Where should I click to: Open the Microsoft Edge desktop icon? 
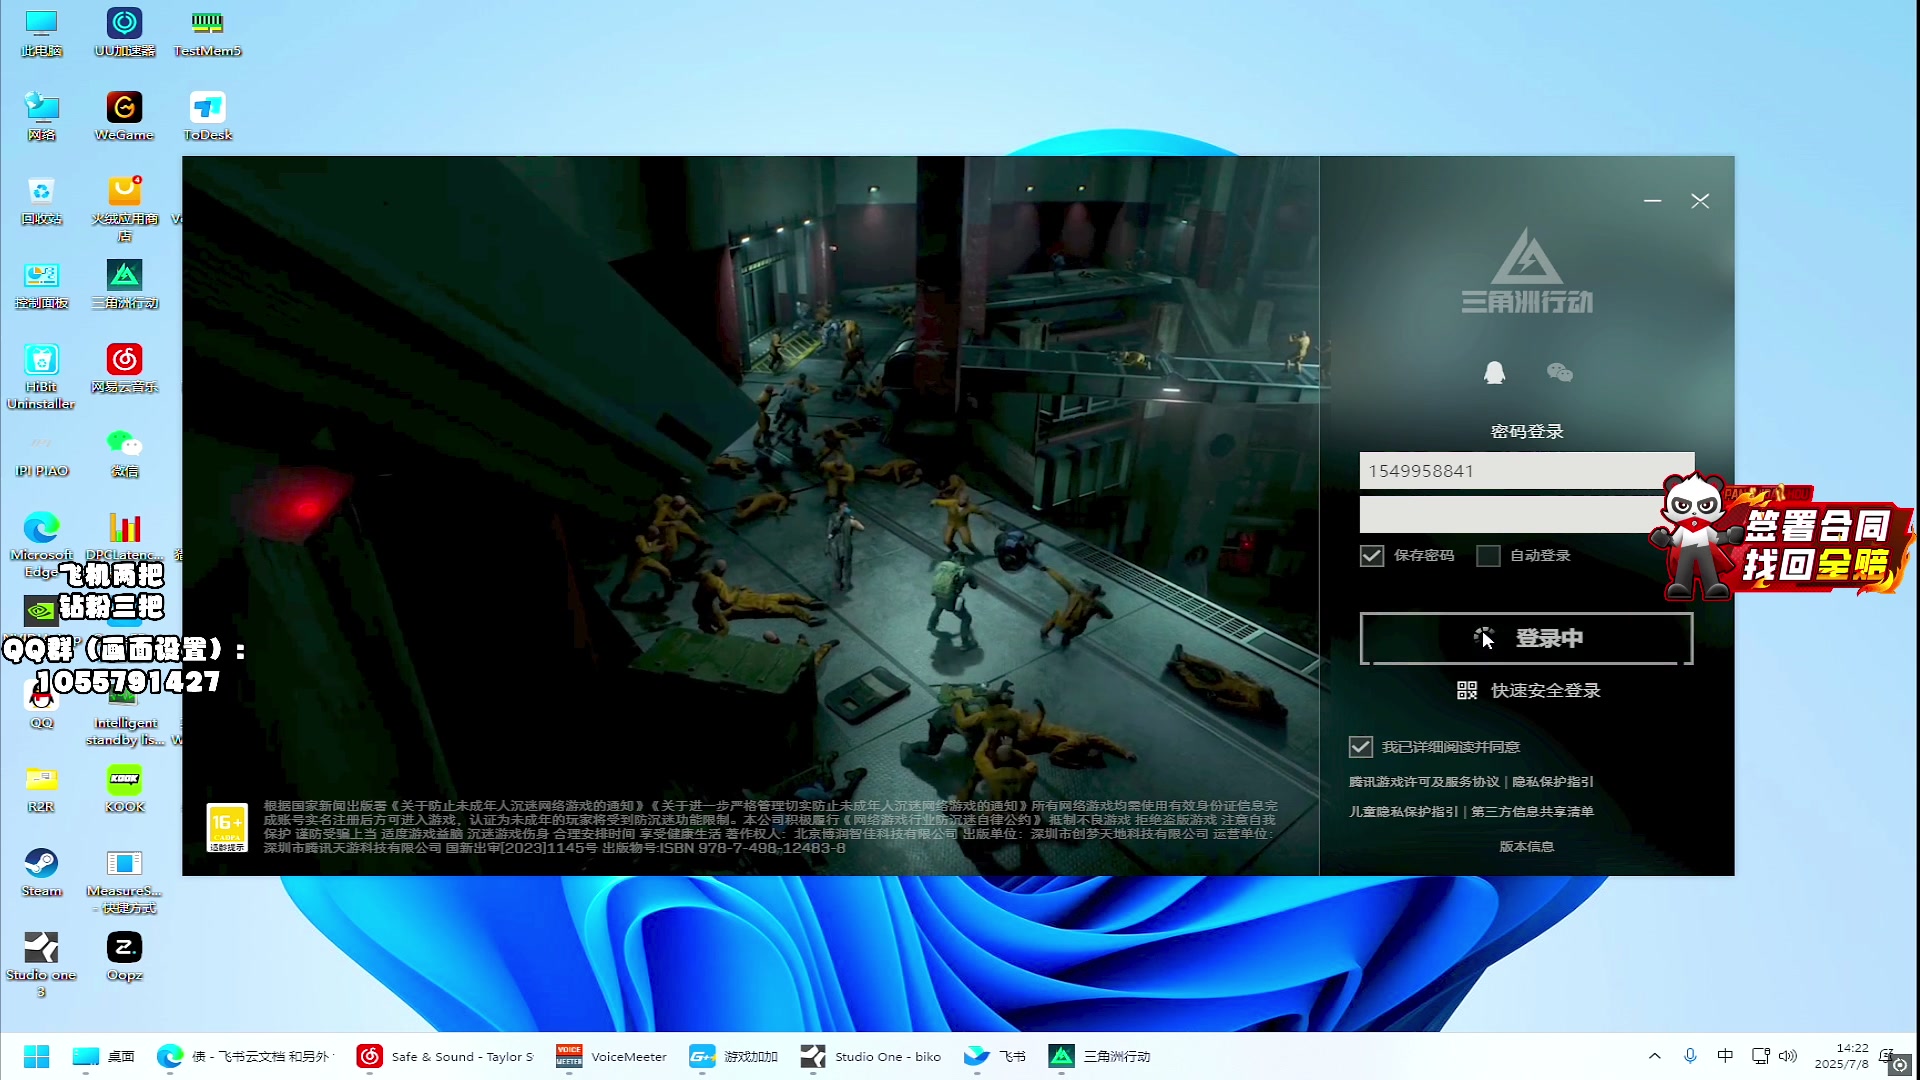41,544
